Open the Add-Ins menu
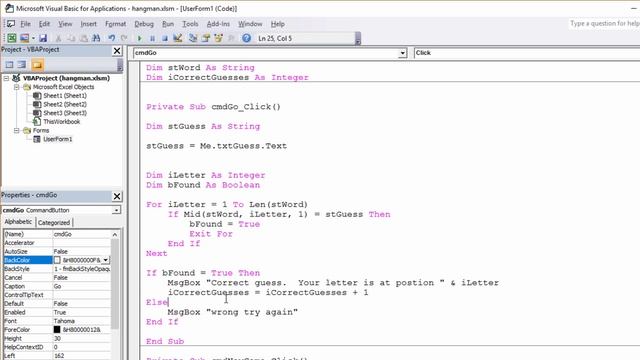The image size is (640, 360). coord(218,24)
